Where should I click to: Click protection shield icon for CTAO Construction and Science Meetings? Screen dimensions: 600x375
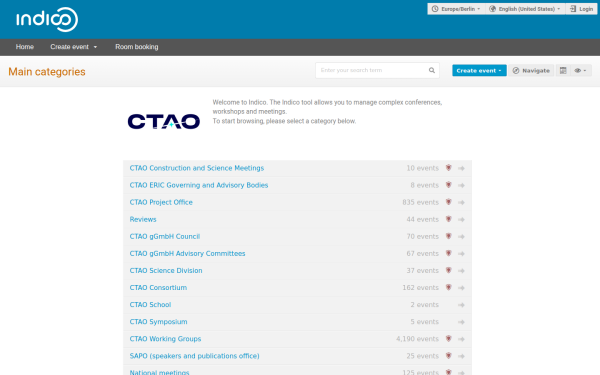[449, 168]
